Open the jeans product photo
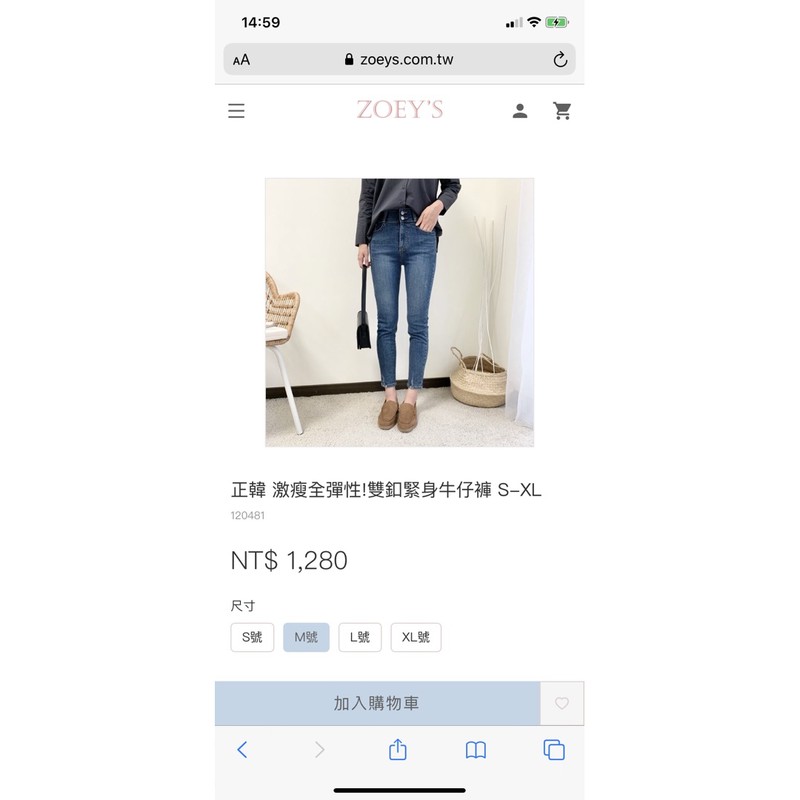800x800 pixels. tap(399, 312)
